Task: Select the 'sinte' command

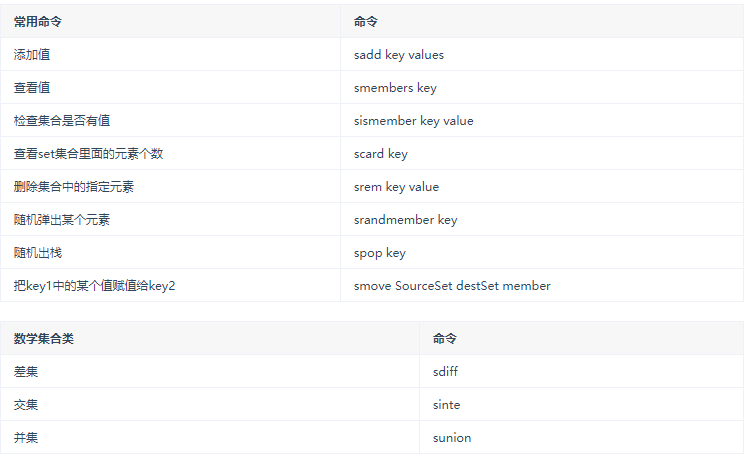Action: [x=446, y=405]
